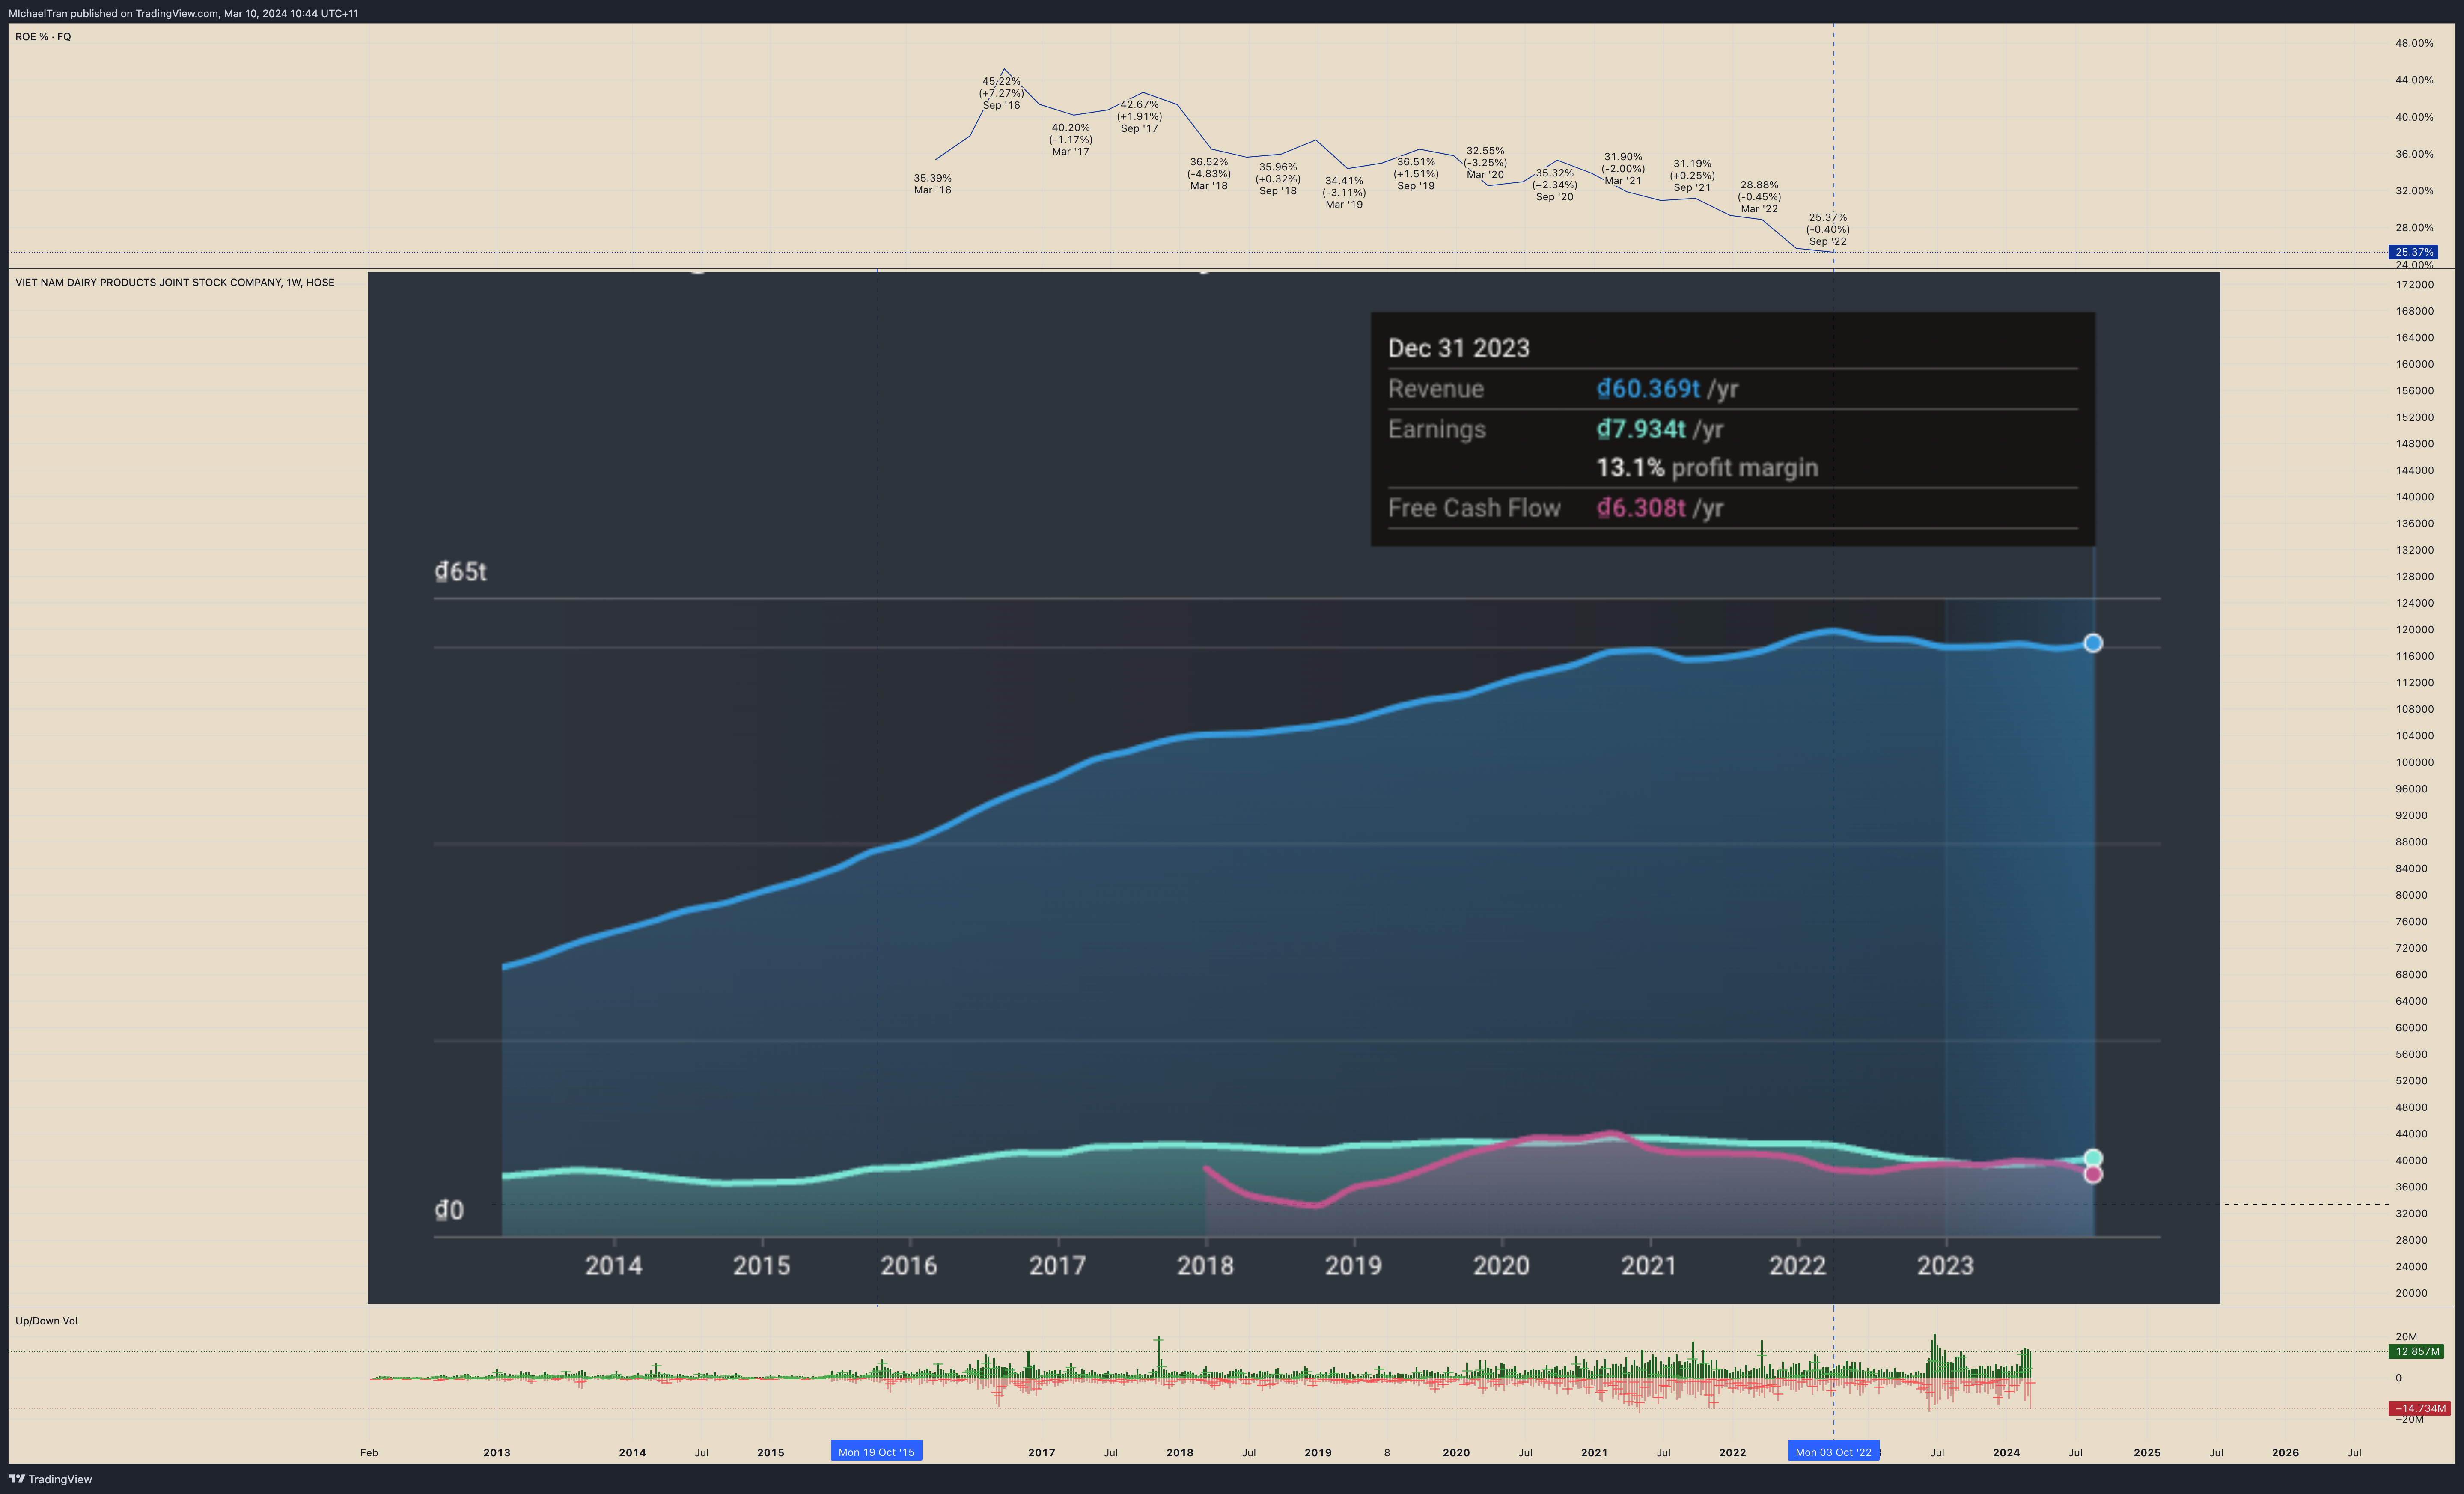The width and height of the screenshot is (2464, 1494).
Task: Click 2024 on the bottom time axis
Action: click(2006, 1453)
